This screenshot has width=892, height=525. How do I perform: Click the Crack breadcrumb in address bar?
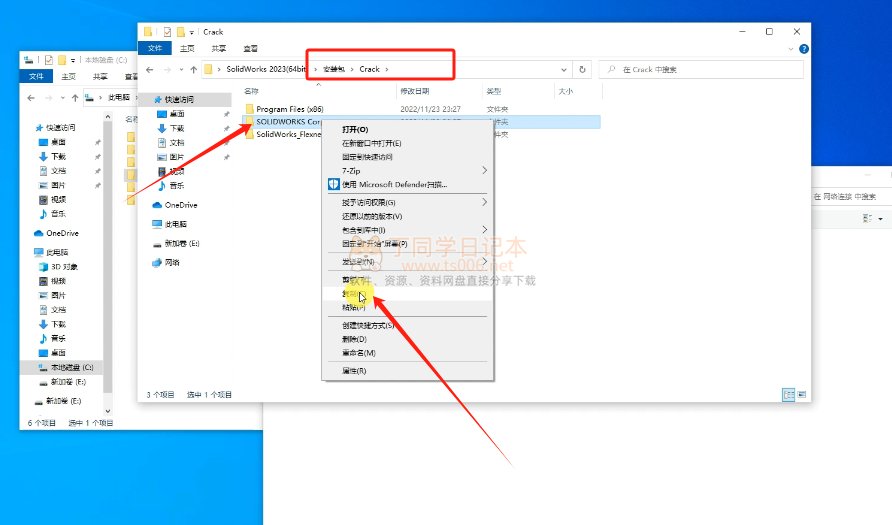click(369, 69)
